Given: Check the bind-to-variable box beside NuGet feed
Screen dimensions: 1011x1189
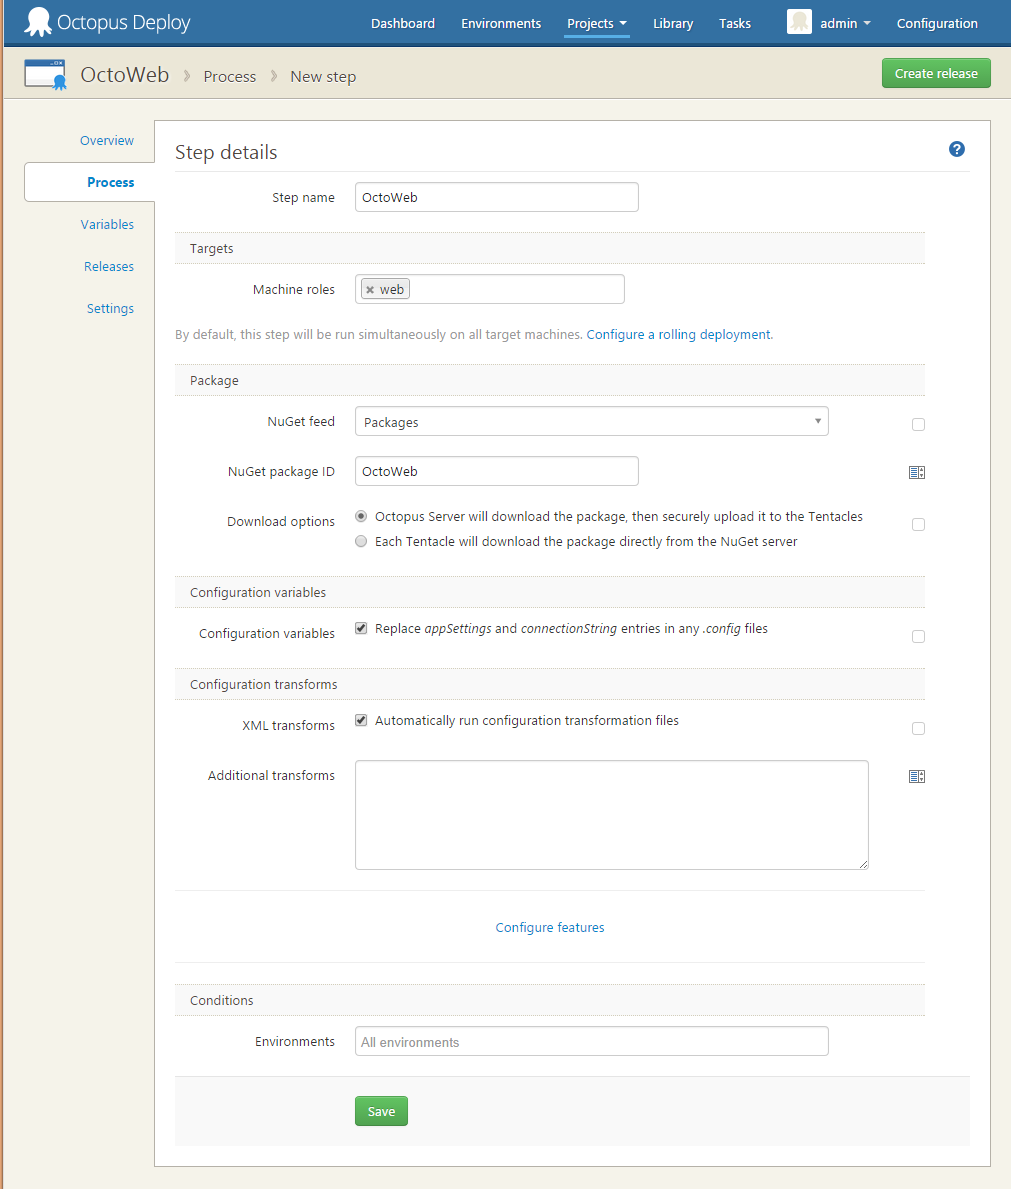Looking at the screenshot, I should pos(917,424).
